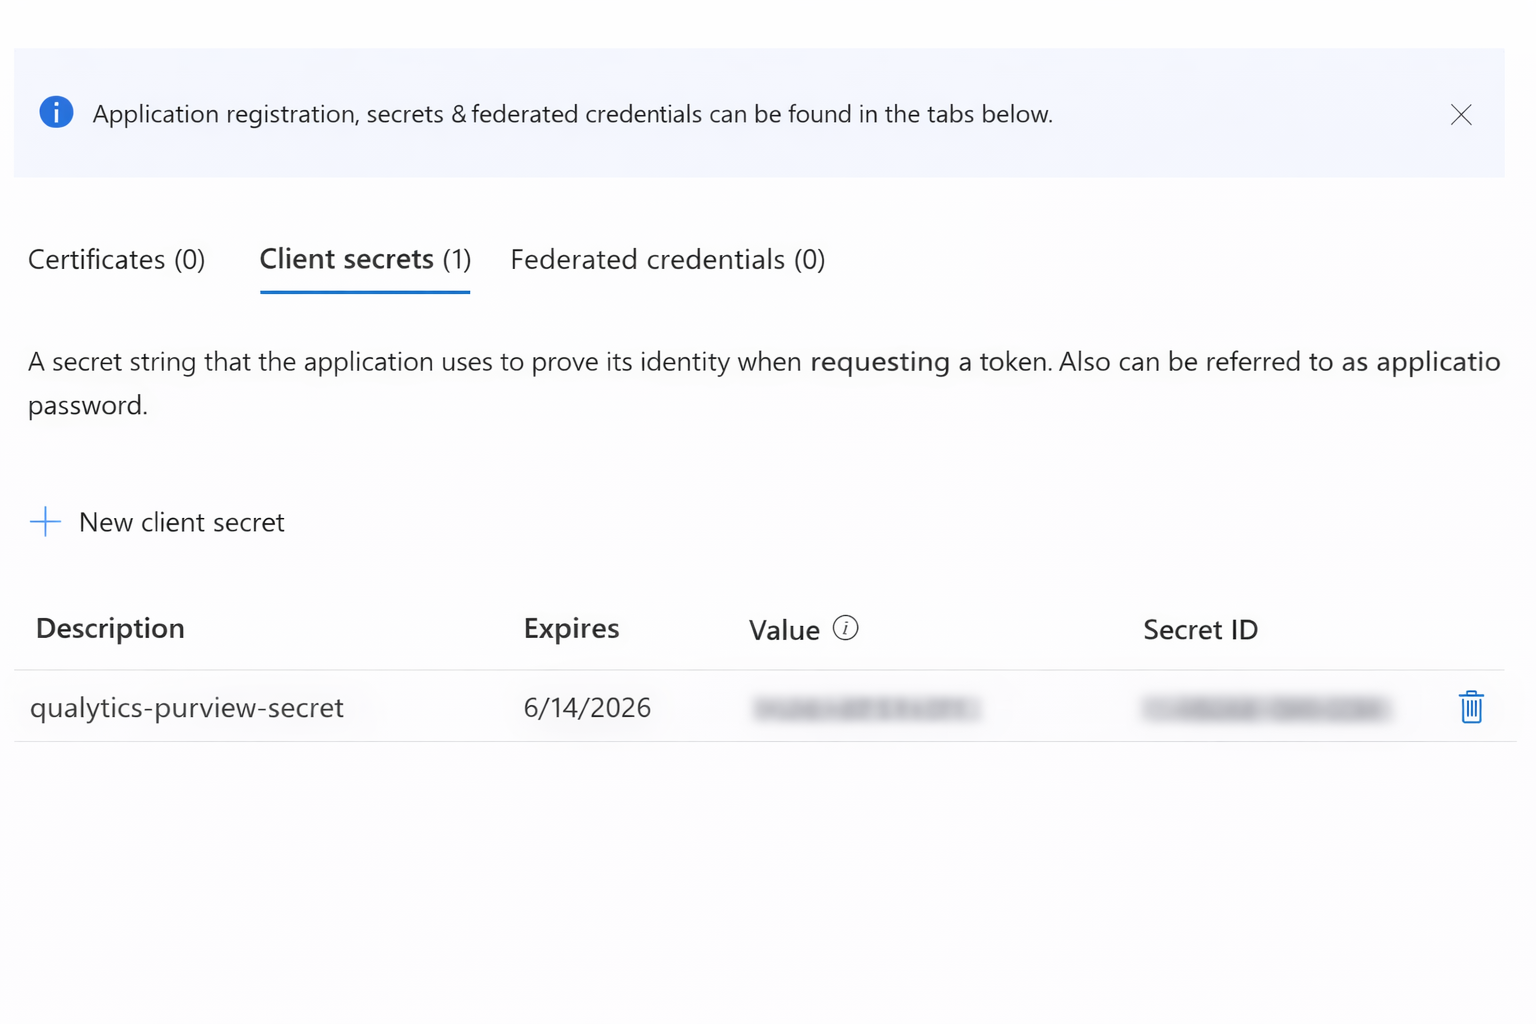Delete the qualytics-purview-secret using trash icon
This screenshot has width=1536, height=1024.
pos(1470,707)
